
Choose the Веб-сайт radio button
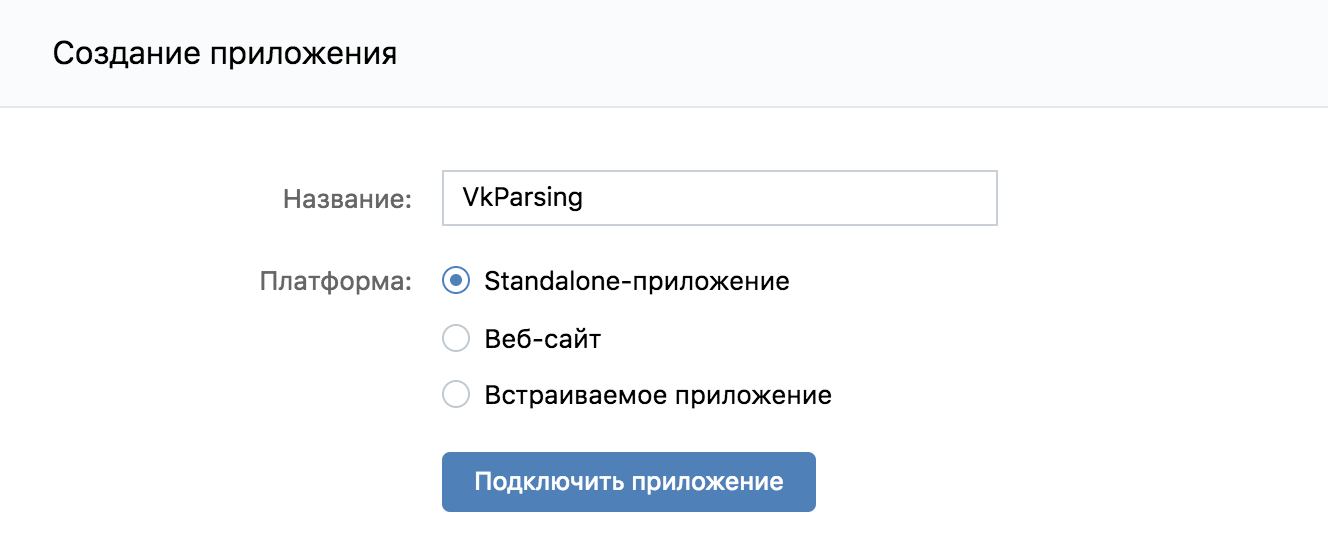456,339
